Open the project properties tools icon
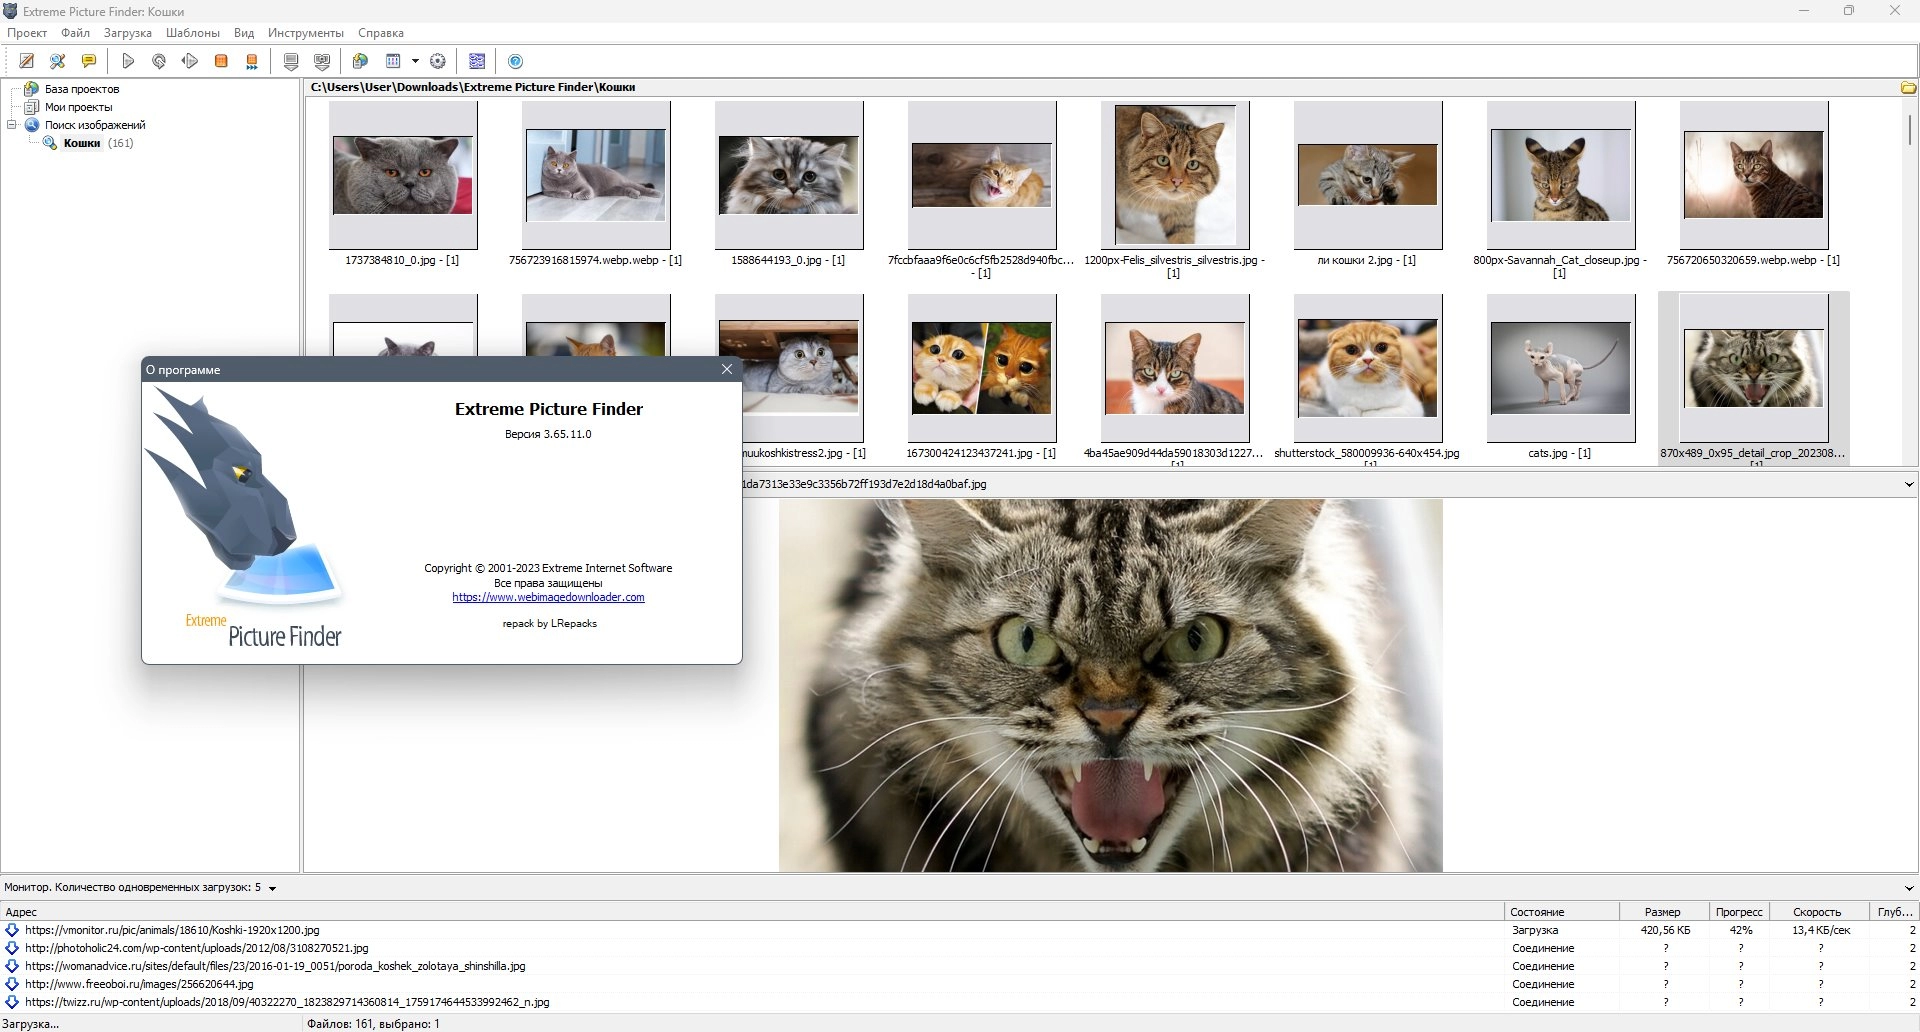 [58, 61]
